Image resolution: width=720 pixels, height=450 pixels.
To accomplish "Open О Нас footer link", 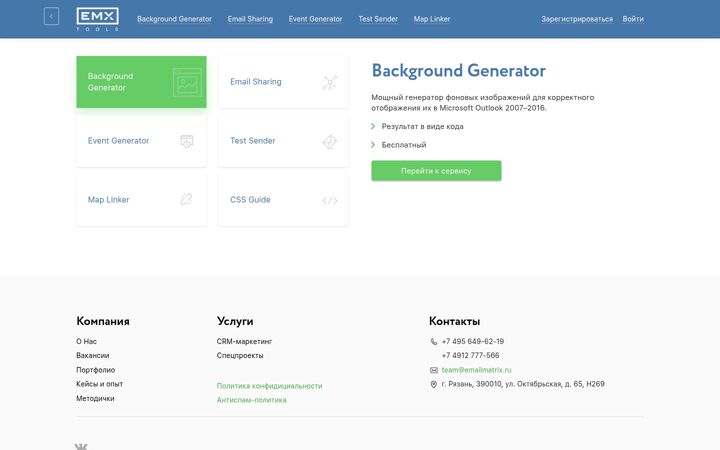I will (86, 342).
